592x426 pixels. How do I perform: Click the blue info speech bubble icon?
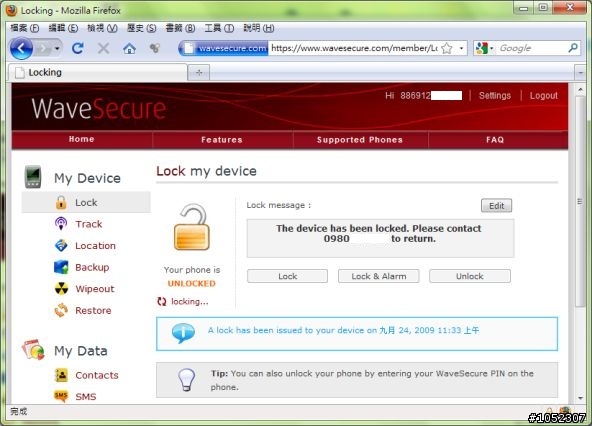point(183,333)
